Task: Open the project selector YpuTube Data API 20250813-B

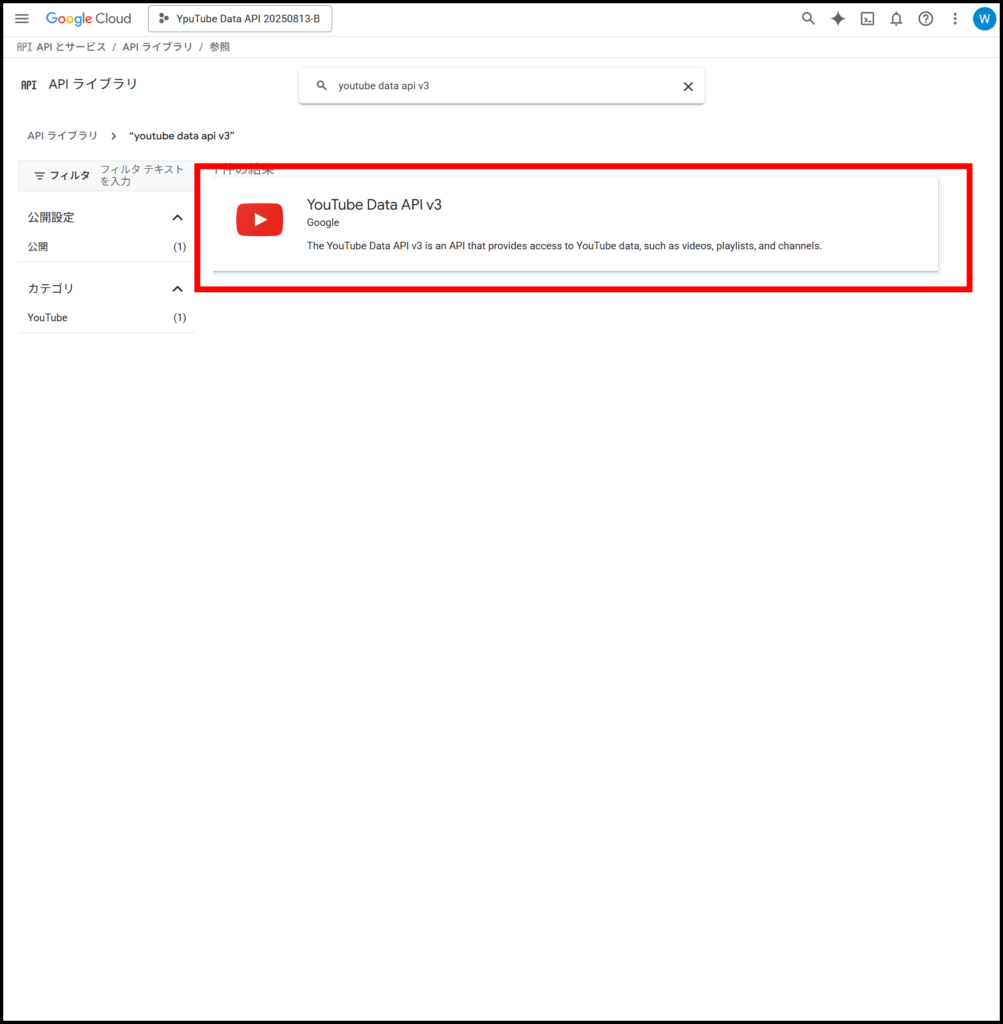Action: 240,19
